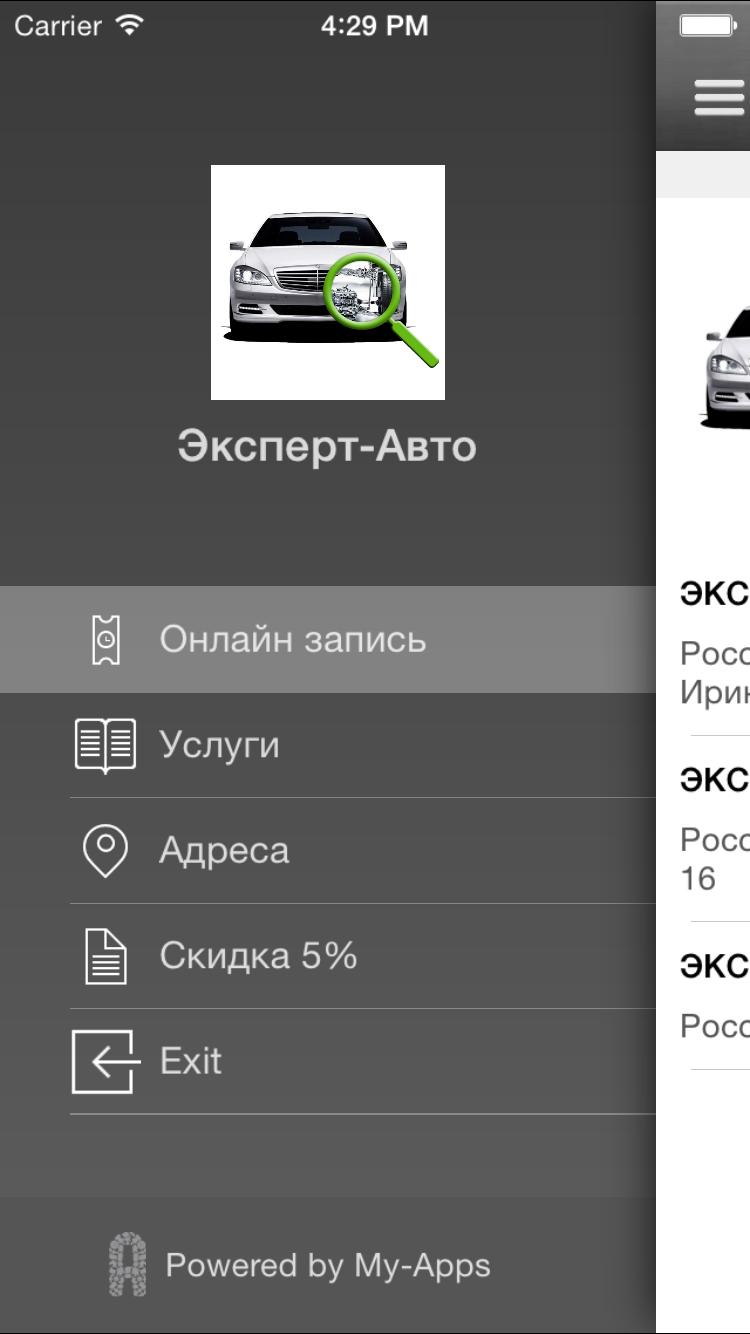Tap the Wi-Fi status icon
This screenshot has width=750, height=1334.
[x=129, y=24]
